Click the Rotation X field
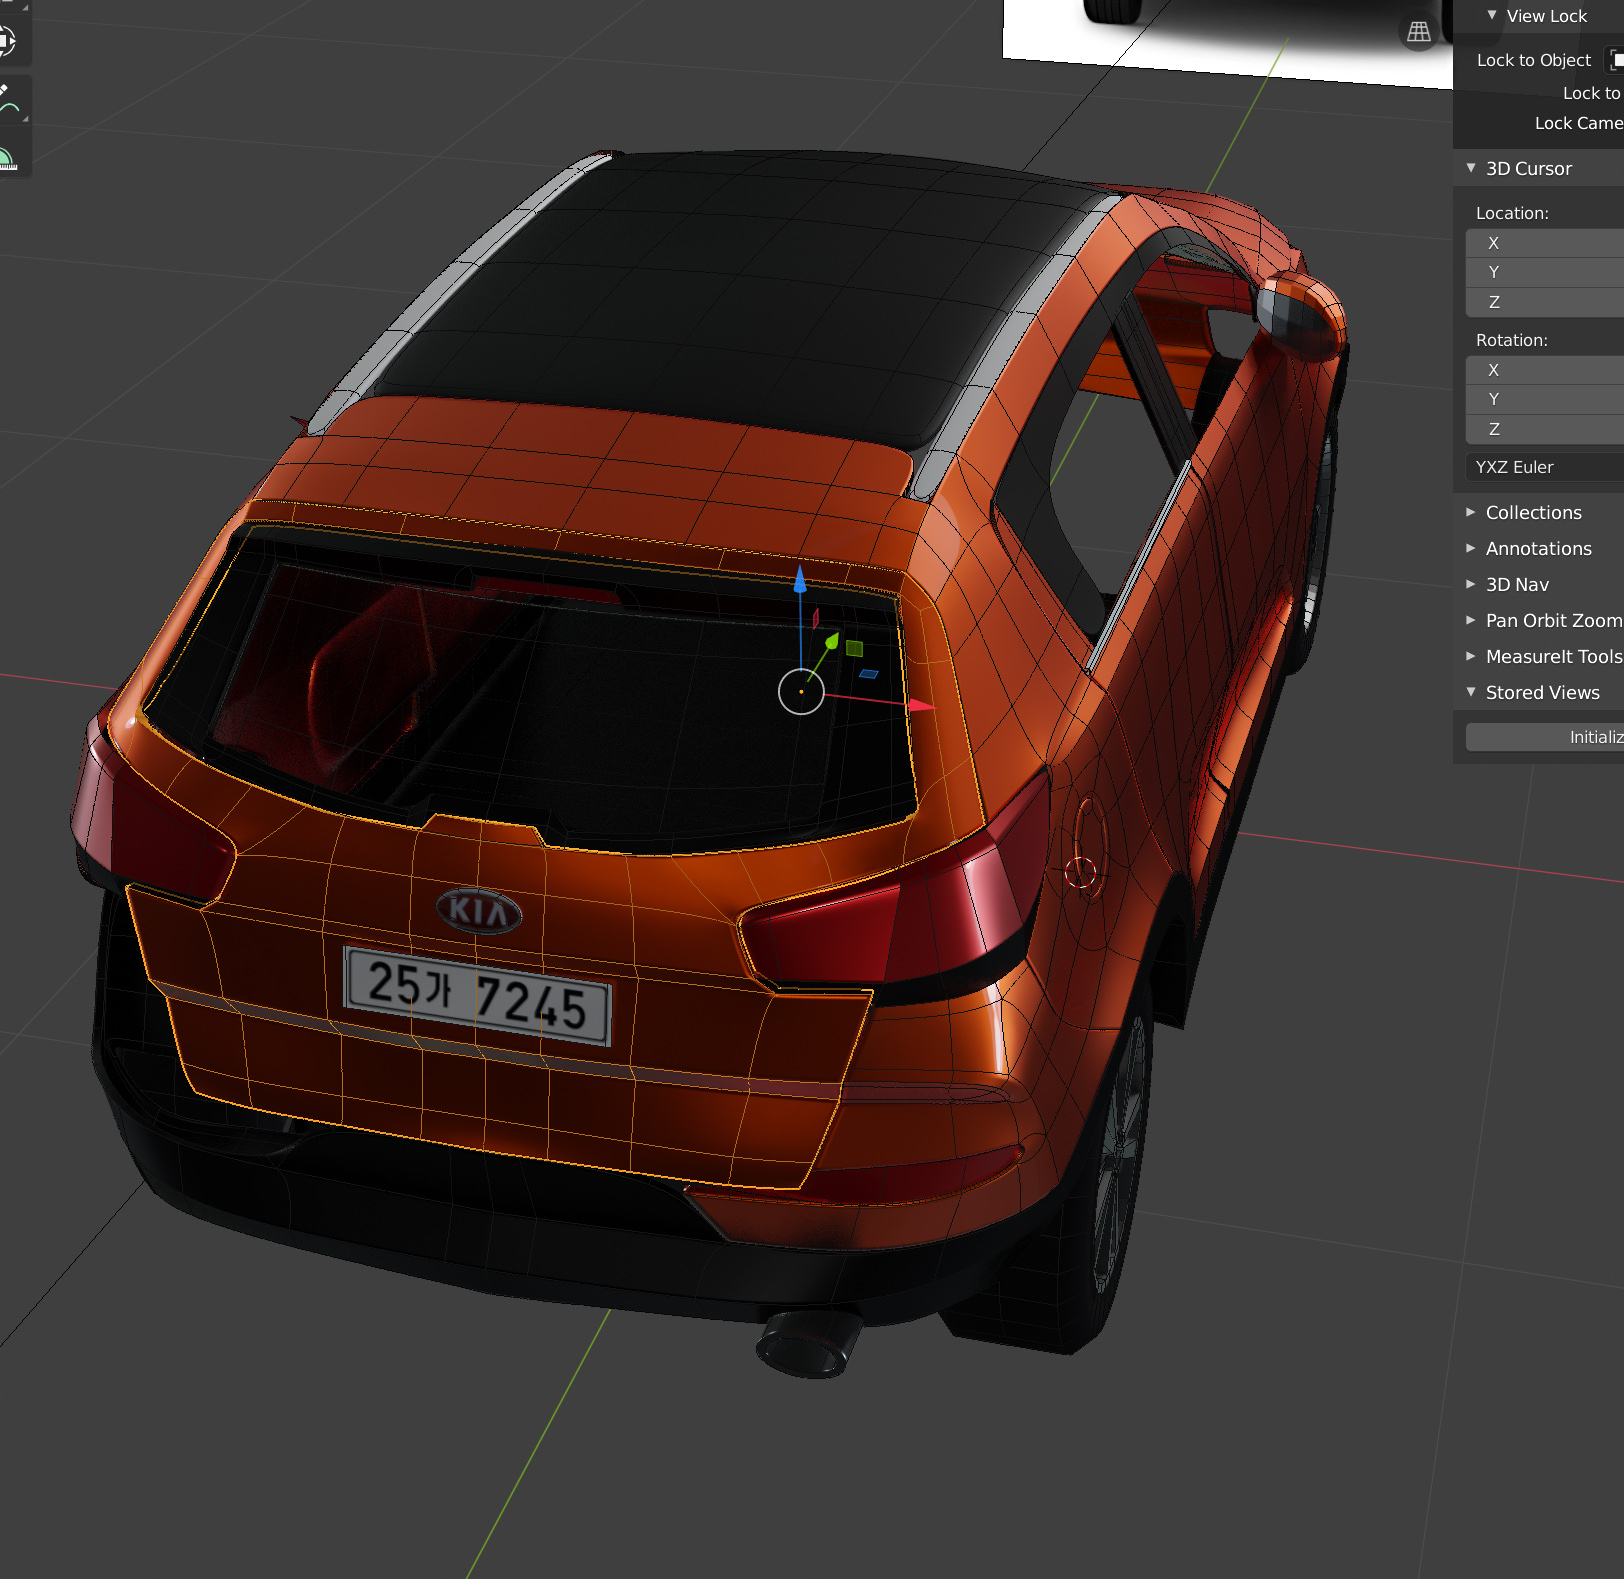This screenshot has height=1579, width=1624. coord(1545,370)
